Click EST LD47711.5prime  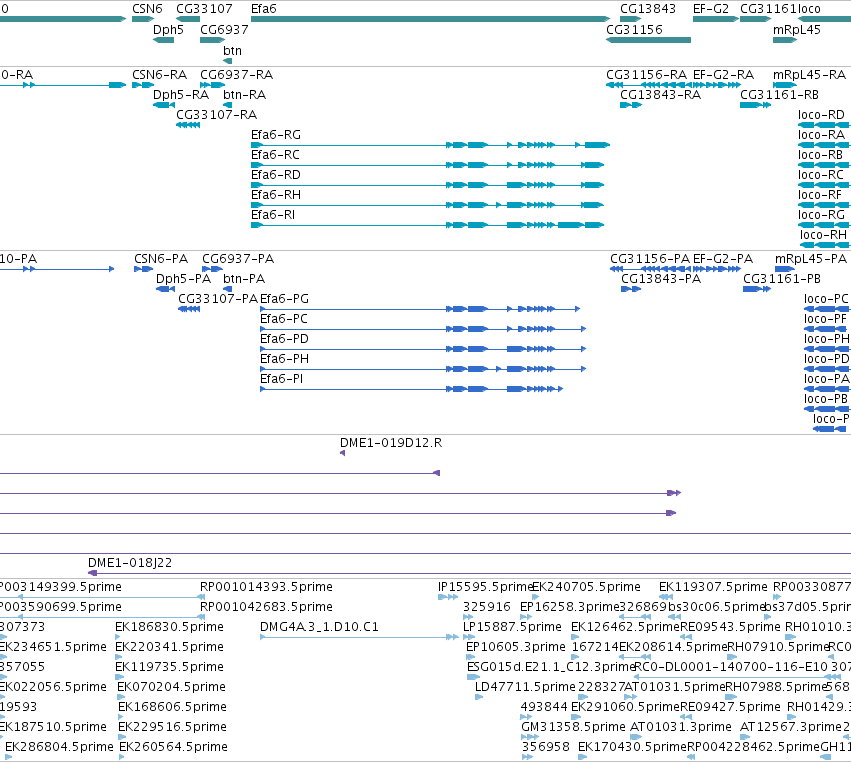pos(525,687)
